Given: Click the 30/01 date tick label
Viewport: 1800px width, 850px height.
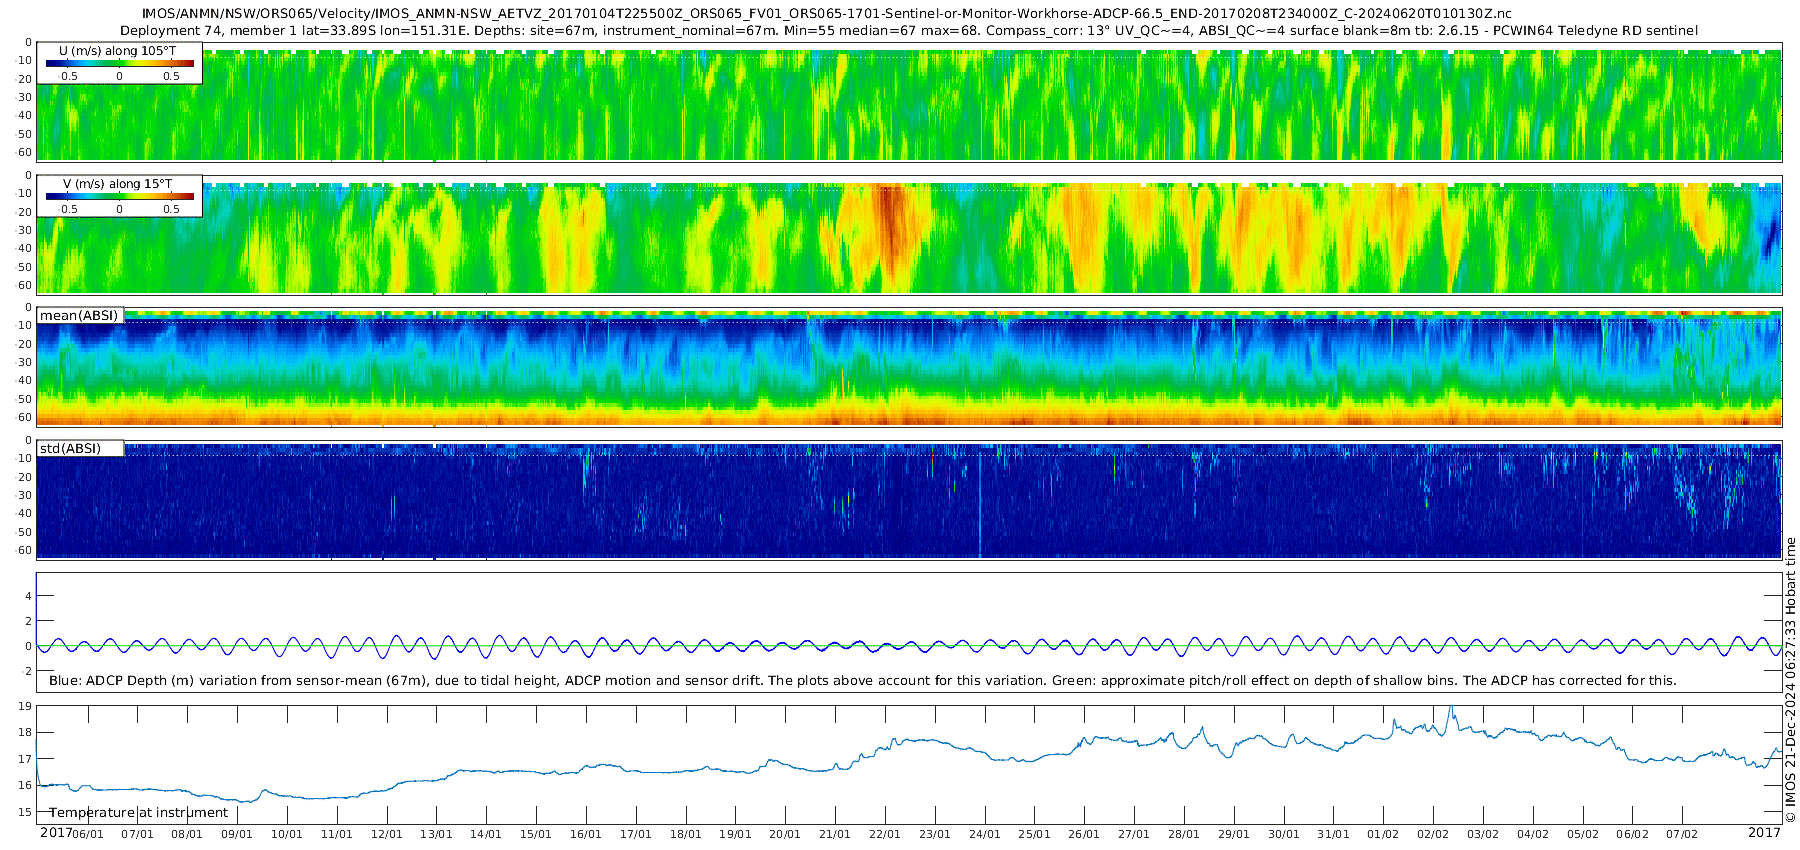Looking at the screenshot, I should (1284, 835).
